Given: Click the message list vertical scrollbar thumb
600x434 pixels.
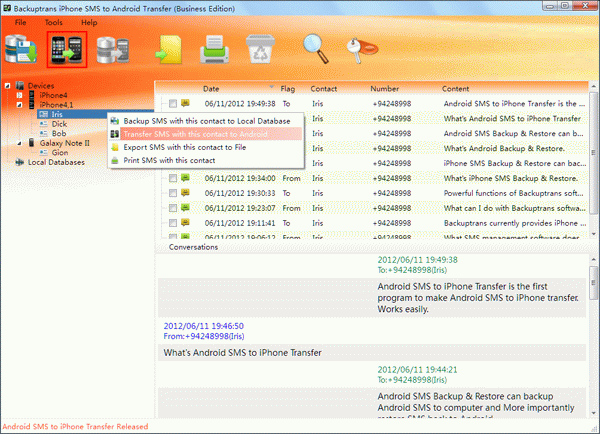Looking at the screenshot, I should pyautogui.click(x=593, y=152).
